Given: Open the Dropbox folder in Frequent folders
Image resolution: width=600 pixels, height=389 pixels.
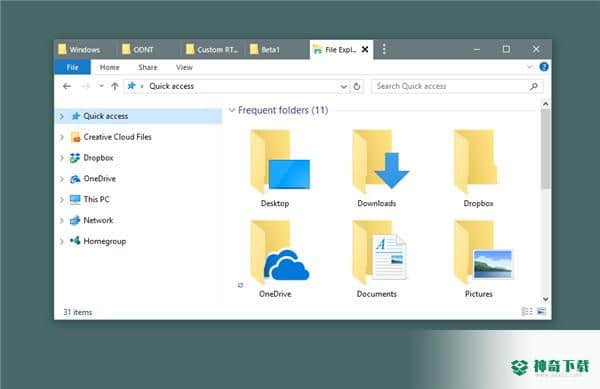Looking at the screenshot, I should [x=476, y=161].
